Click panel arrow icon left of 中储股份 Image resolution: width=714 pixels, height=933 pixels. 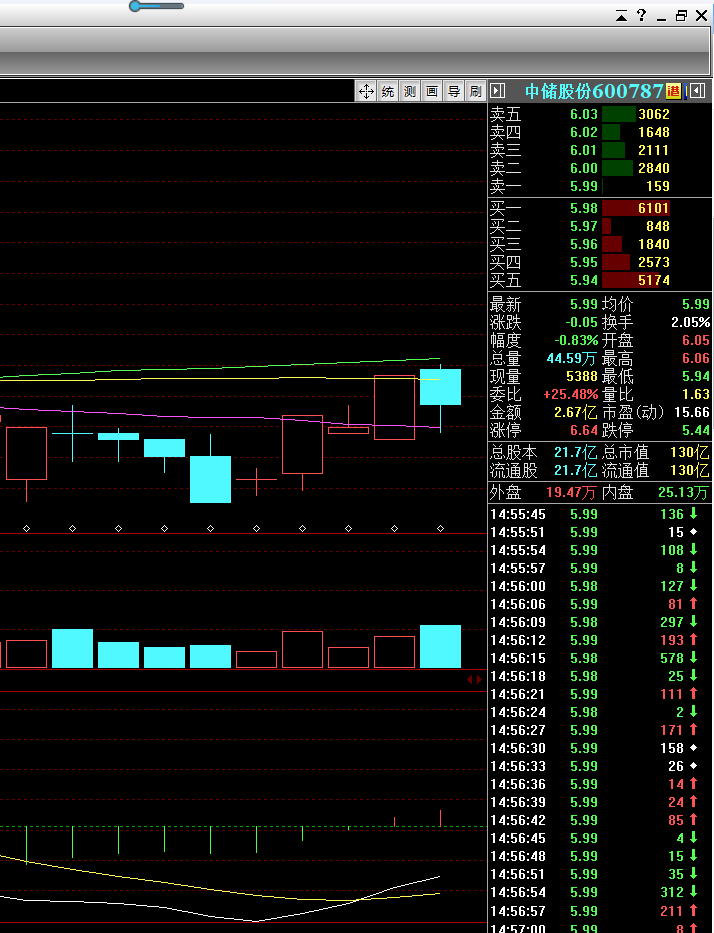497,91
